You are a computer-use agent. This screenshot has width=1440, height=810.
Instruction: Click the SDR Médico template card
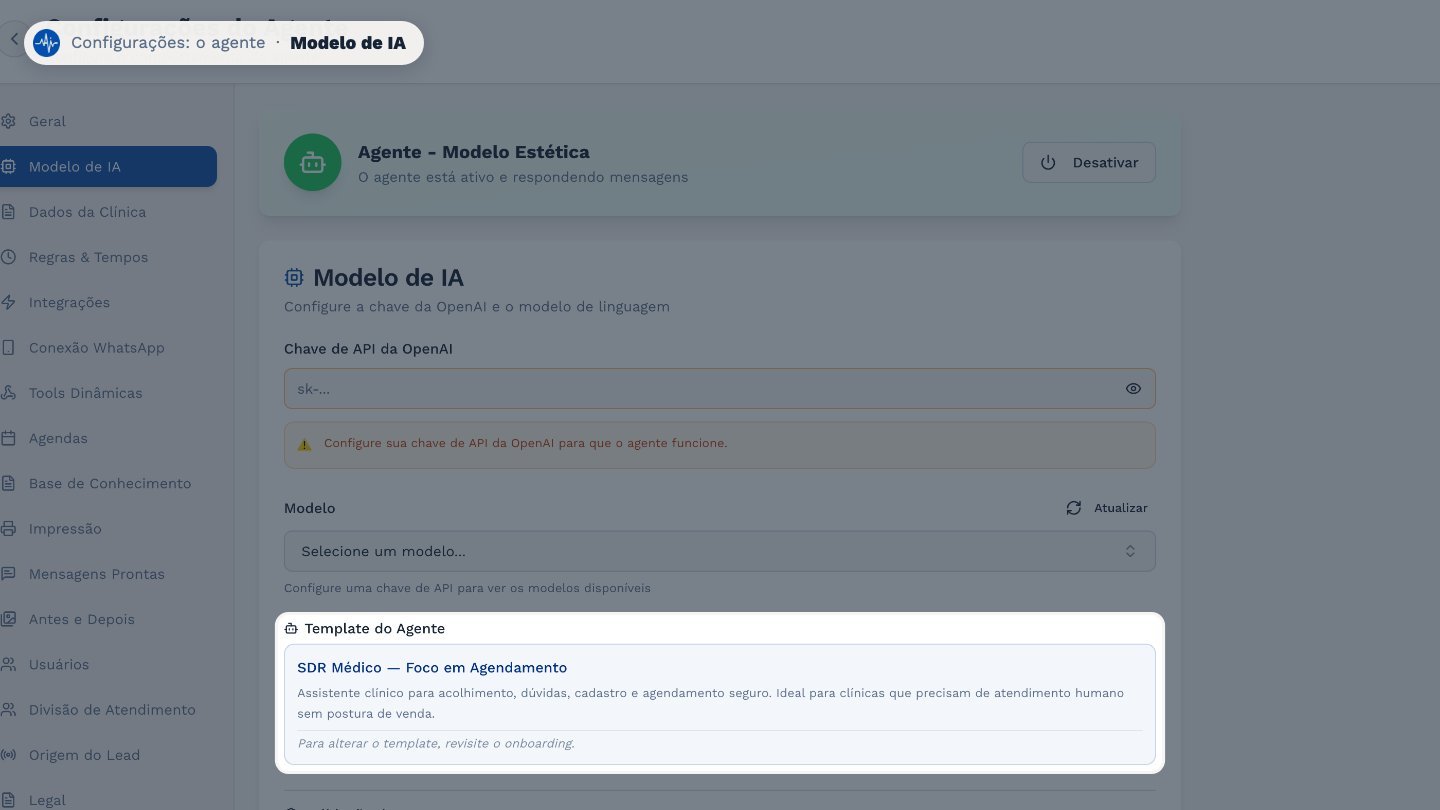[720, 704]
